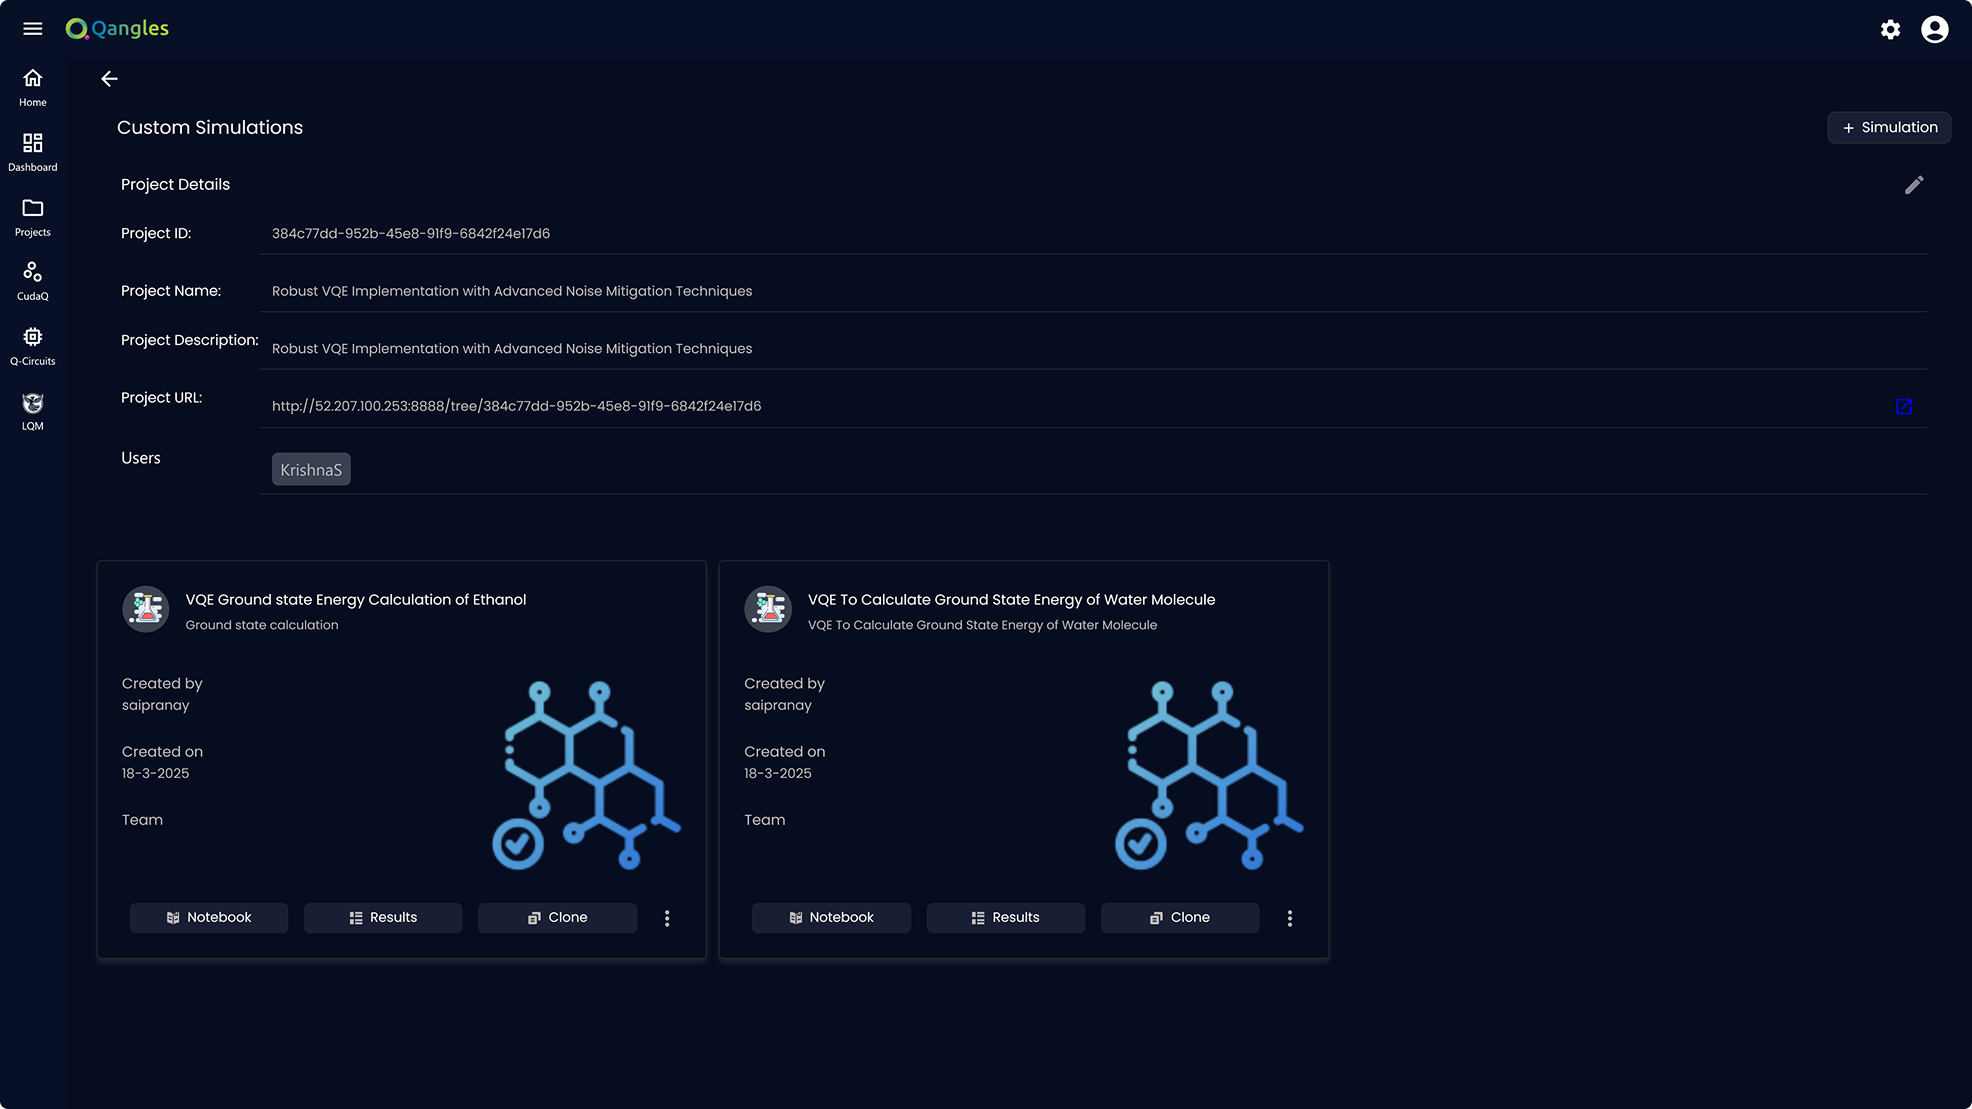Open CudaQ from the sidebar
Image resolution: width=1972 pixels, height=1109 pixels.
point(33,282)
